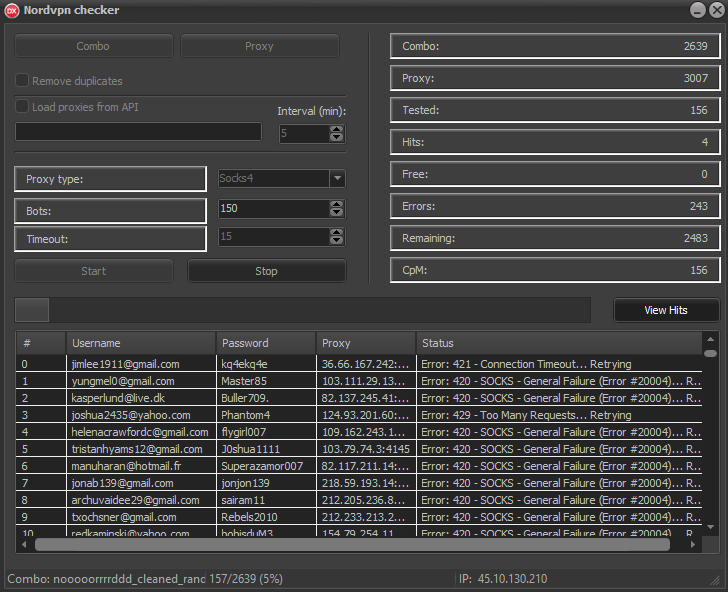Sort by the Status column header

(559, 343)
